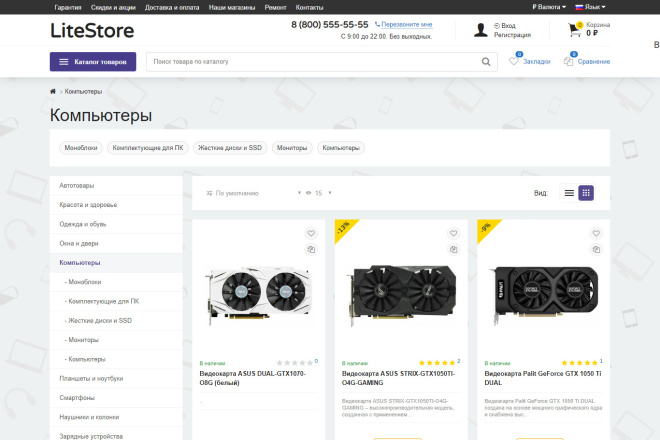
Task: Click the LiteStore logo
Action: [x=92, y=31]
